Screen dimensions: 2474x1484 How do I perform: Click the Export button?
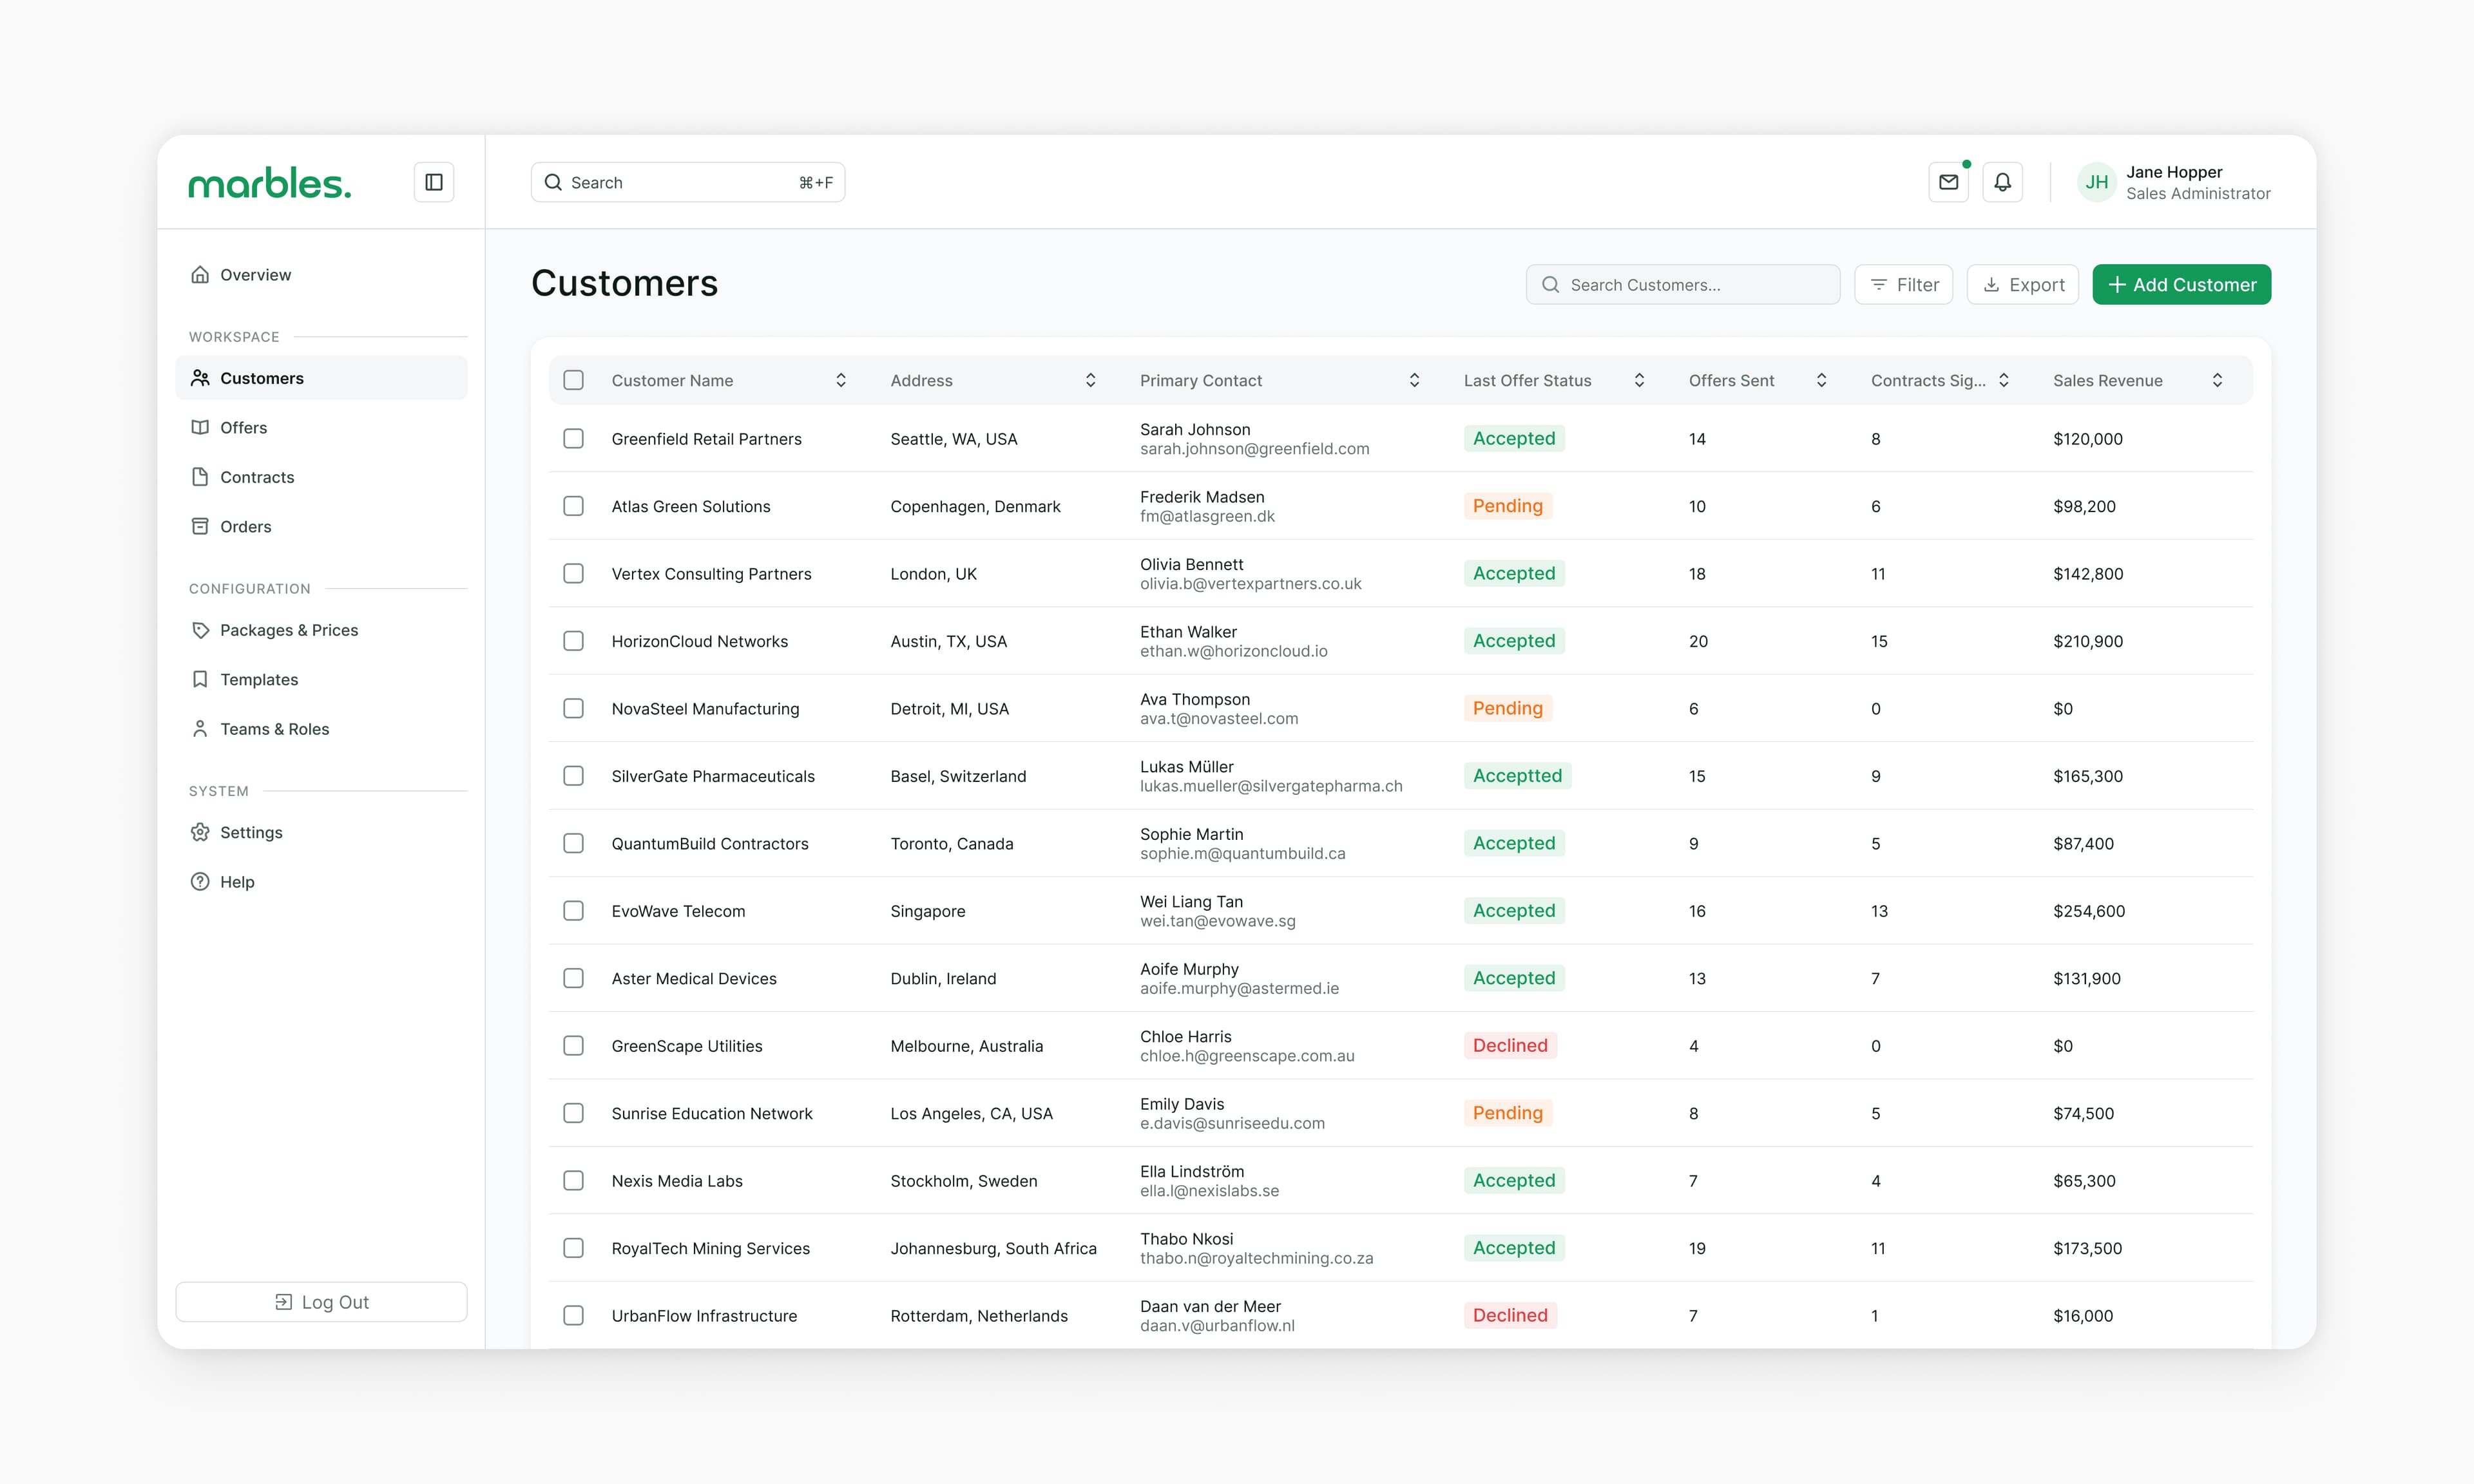pyautogui.click(x=2022, y=285)
